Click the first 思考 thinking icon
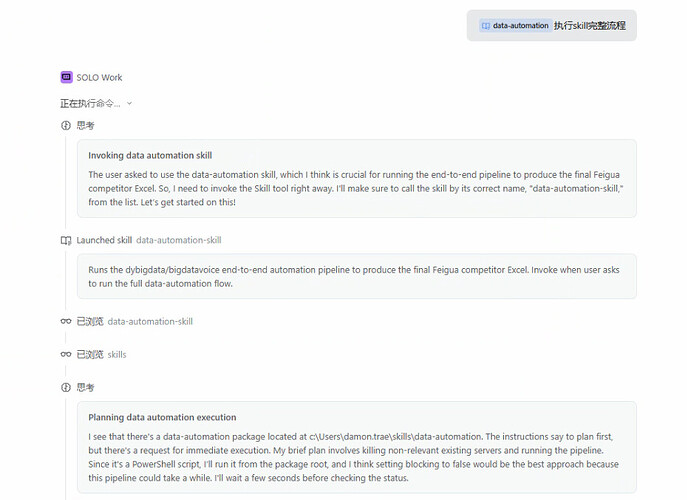The image size is (687, 500). point(66,126)
